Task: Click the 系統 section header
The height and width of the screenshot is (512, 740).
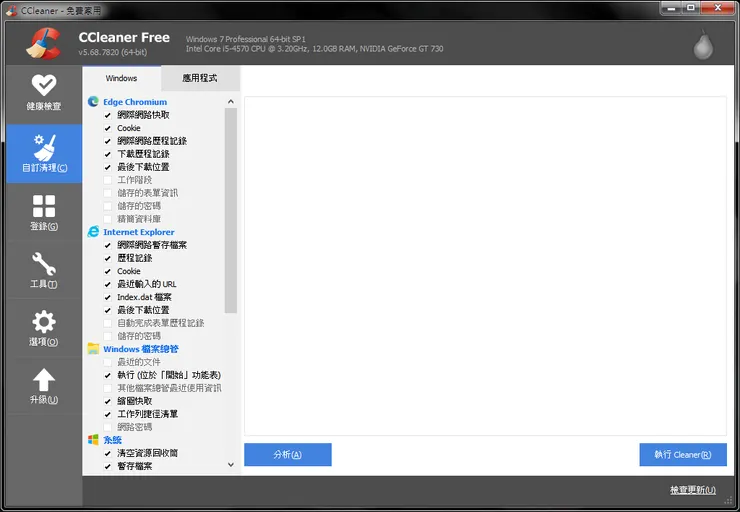Action: (x=113, y=440)
